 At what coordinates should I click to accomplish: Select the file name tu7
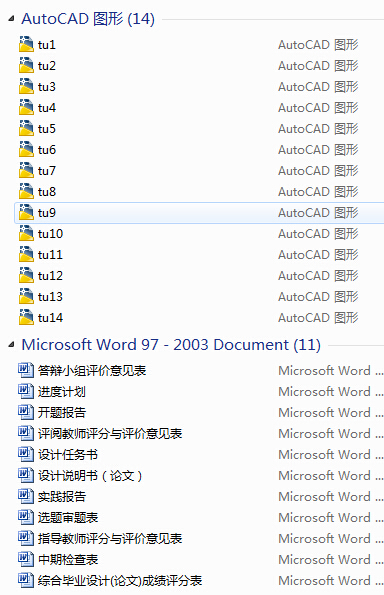(x=47, y=171)
